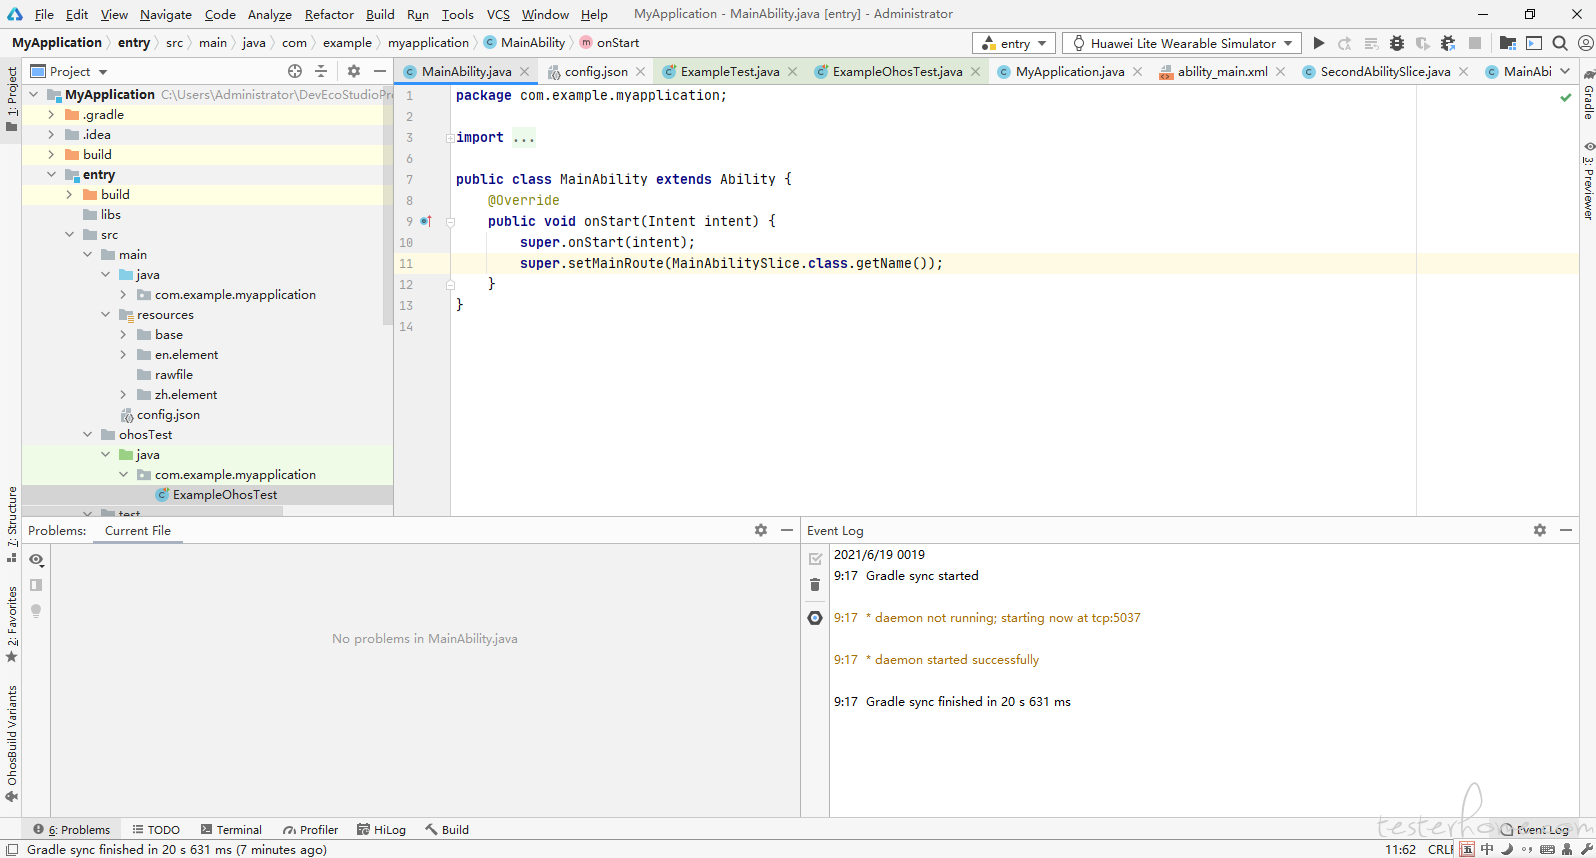The image size is (1596, 858).
Task: Hide the Project panel with minus icon
Action: pyautogui.click(x=380, y=71)
